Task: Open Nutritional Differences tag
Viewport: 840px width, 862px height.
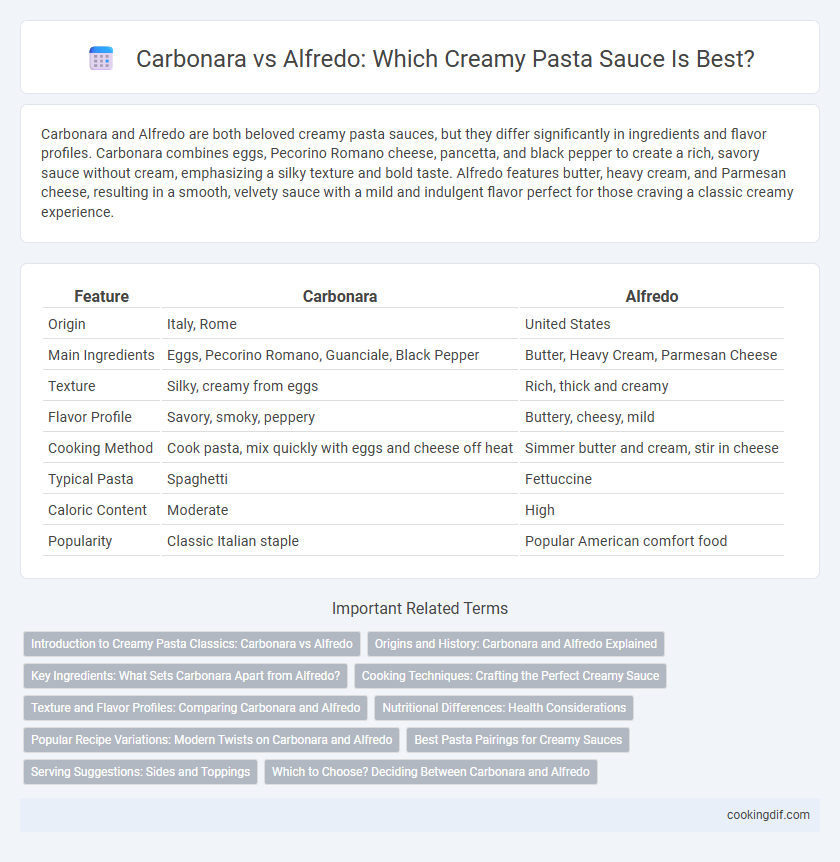Action: (504, 708)
